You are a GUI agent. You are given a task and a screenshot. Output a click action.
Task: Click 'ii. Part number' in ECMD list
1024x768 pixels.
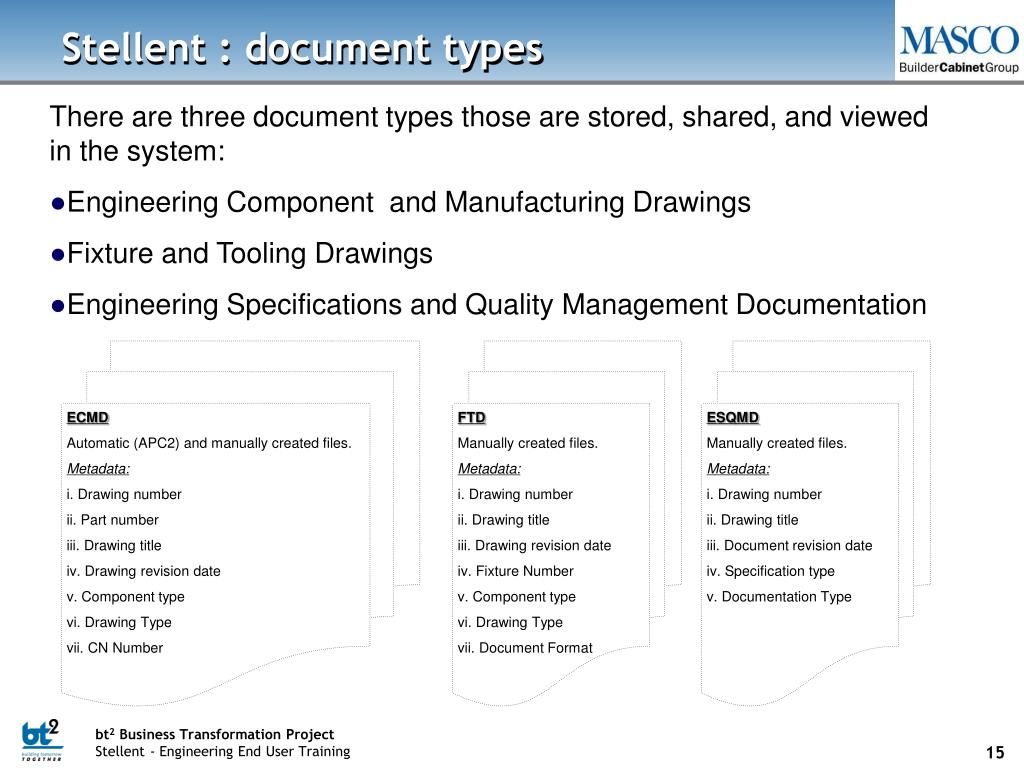click(x=112, y=520)
